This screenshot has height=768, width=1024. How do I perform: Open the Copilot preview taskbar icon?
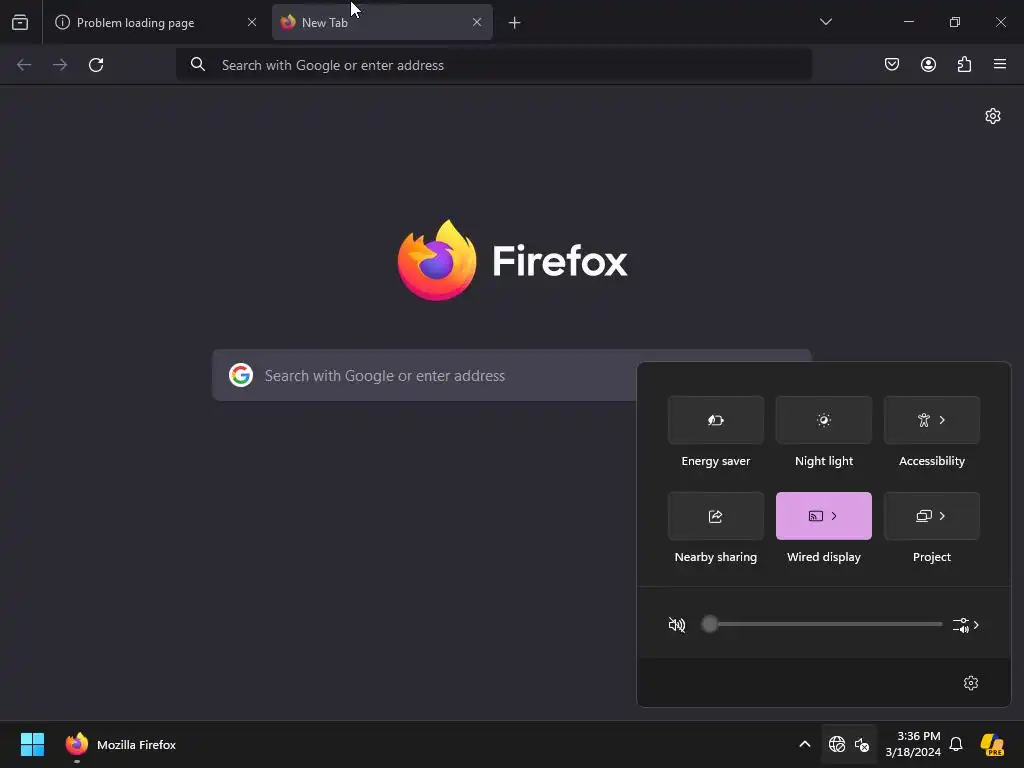(x=993, y=744)
